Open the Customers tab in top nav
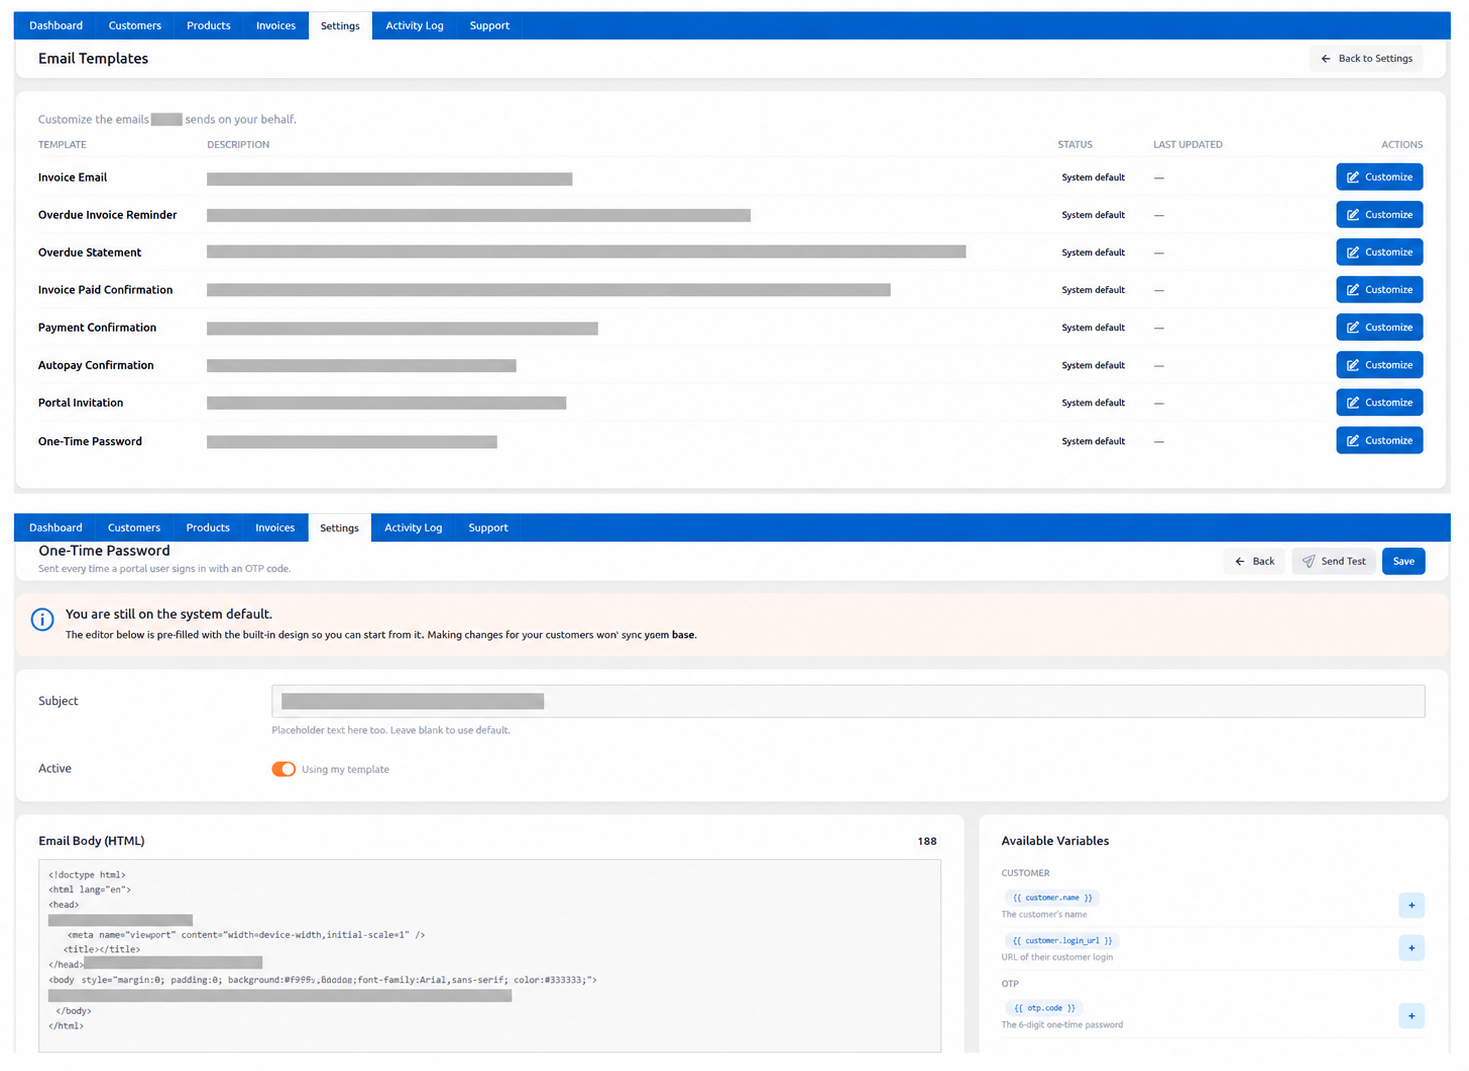The image size is (1469, 1071). (135, 26)
